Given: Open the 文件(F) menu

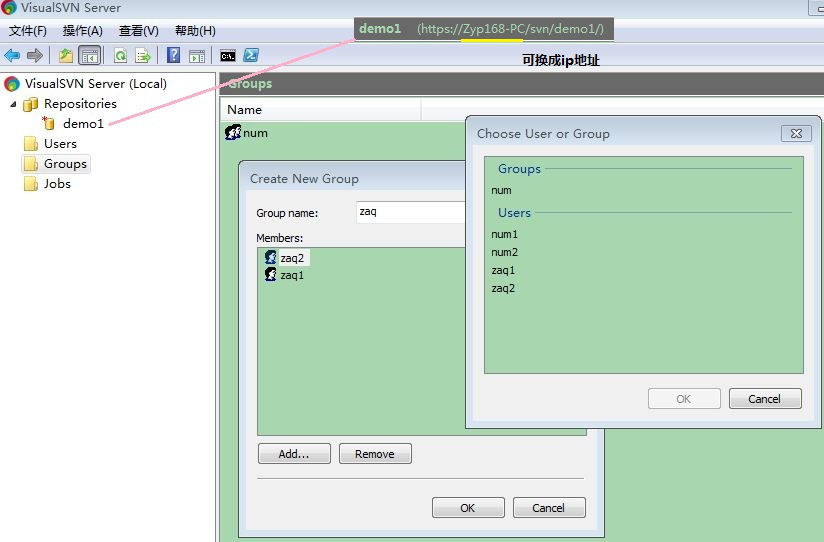Looking at the screenshot, I should [x=27, y=31].
